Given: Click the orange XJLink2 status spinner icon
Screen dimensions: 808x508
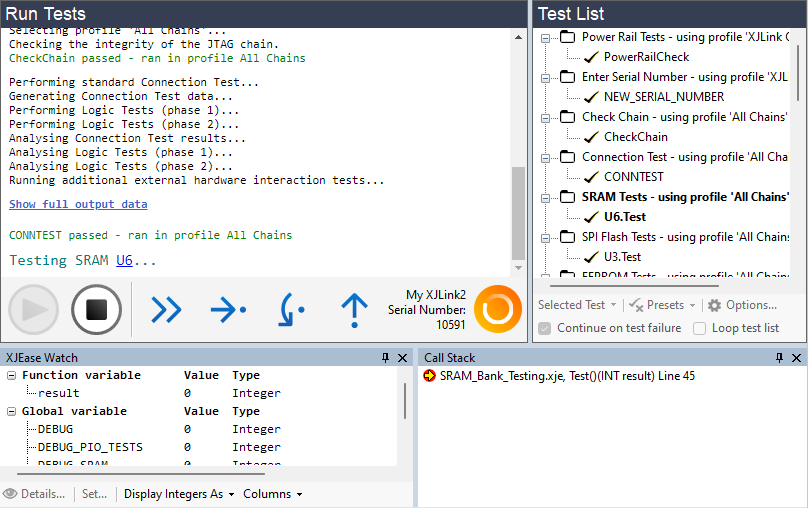Looking at the screenshot, I should coord(497,310).
